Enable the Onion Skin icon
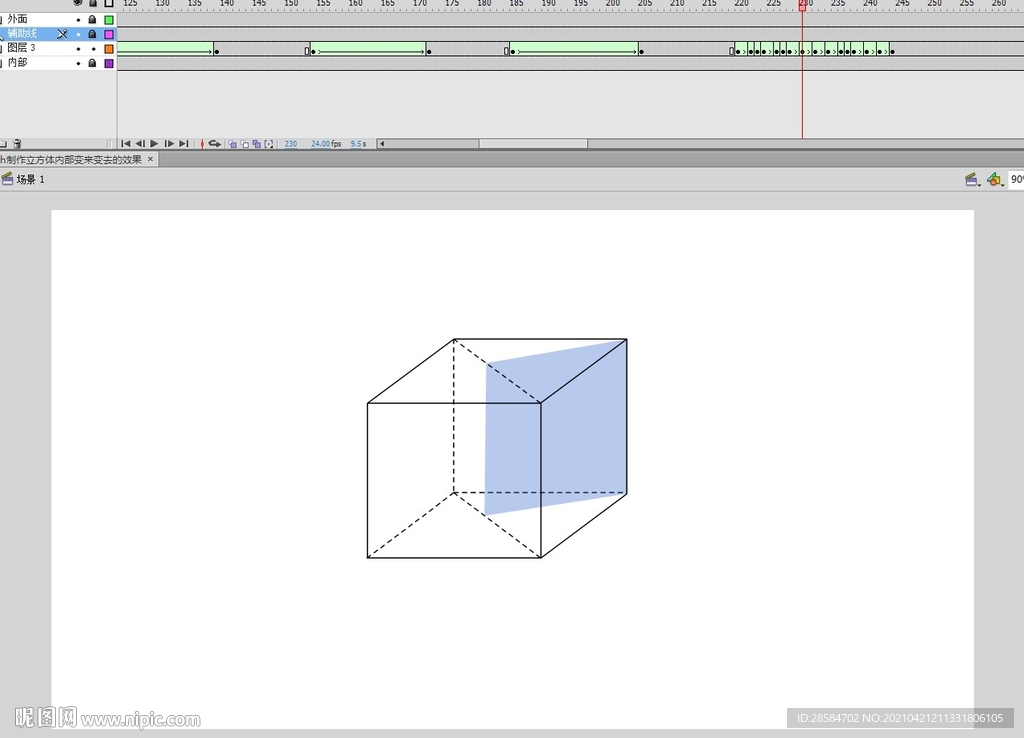 [x=233, y=144]
